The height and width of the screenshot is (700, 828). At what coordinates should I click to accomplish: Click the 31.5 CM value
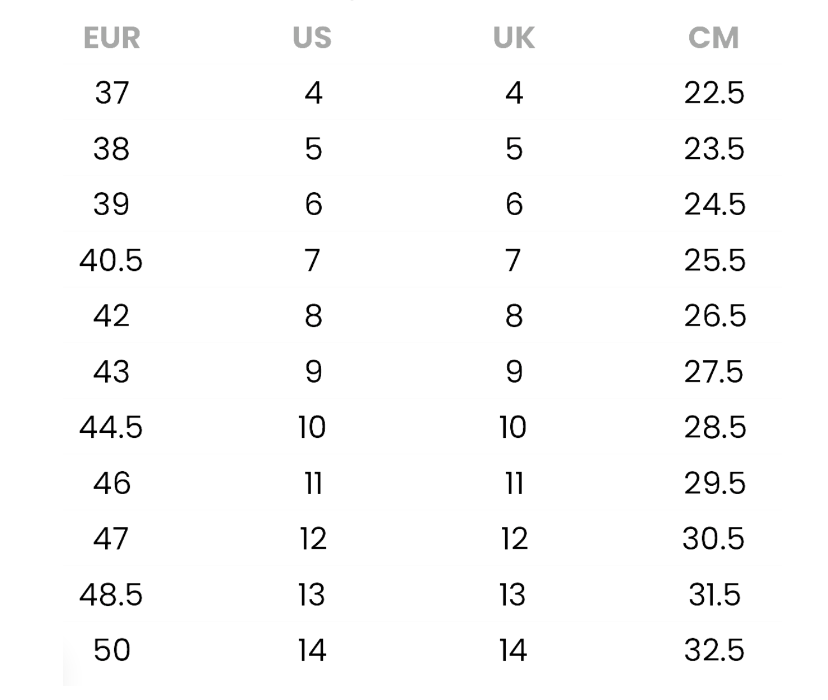click(x=714, y=594)
